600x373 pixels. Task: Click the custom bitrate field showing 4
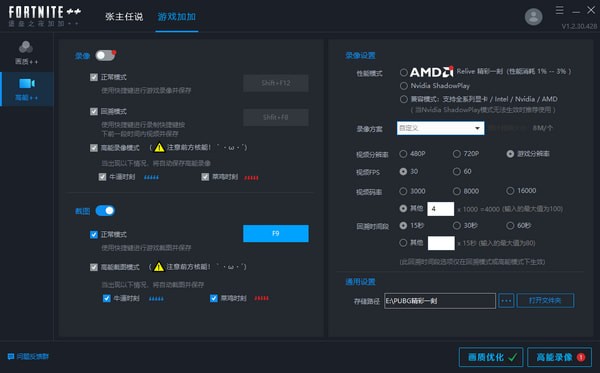click(x=440, y=209)
